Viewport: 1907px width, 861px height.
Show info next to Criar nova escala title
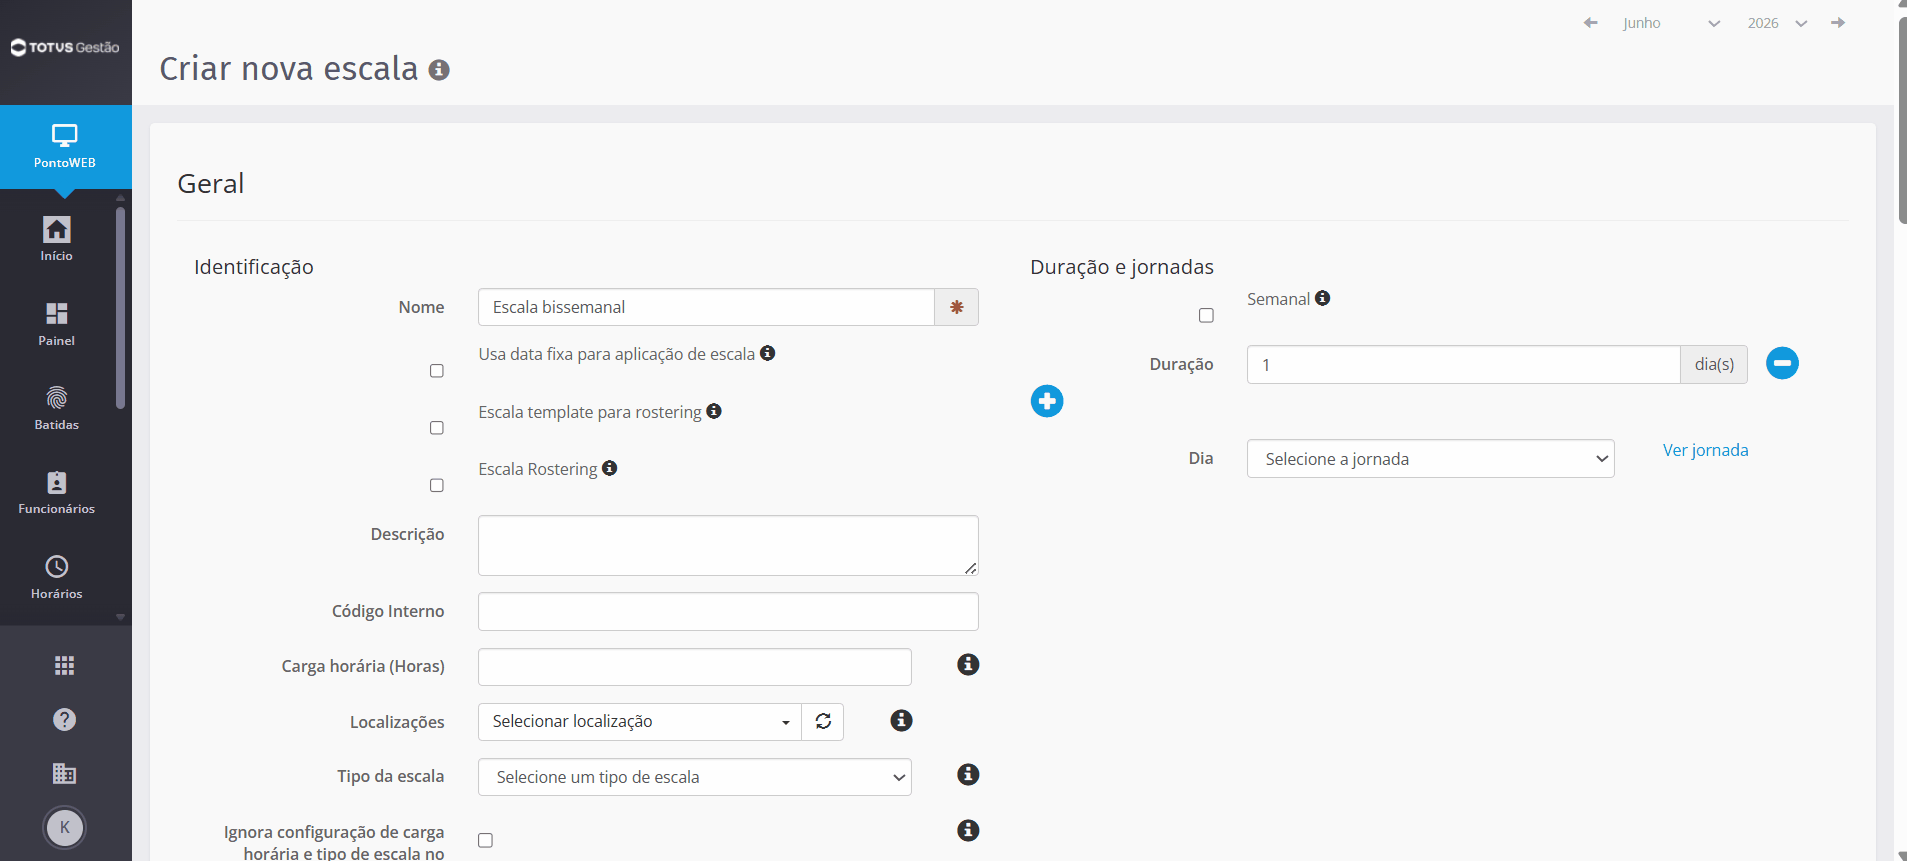(439, 70)
